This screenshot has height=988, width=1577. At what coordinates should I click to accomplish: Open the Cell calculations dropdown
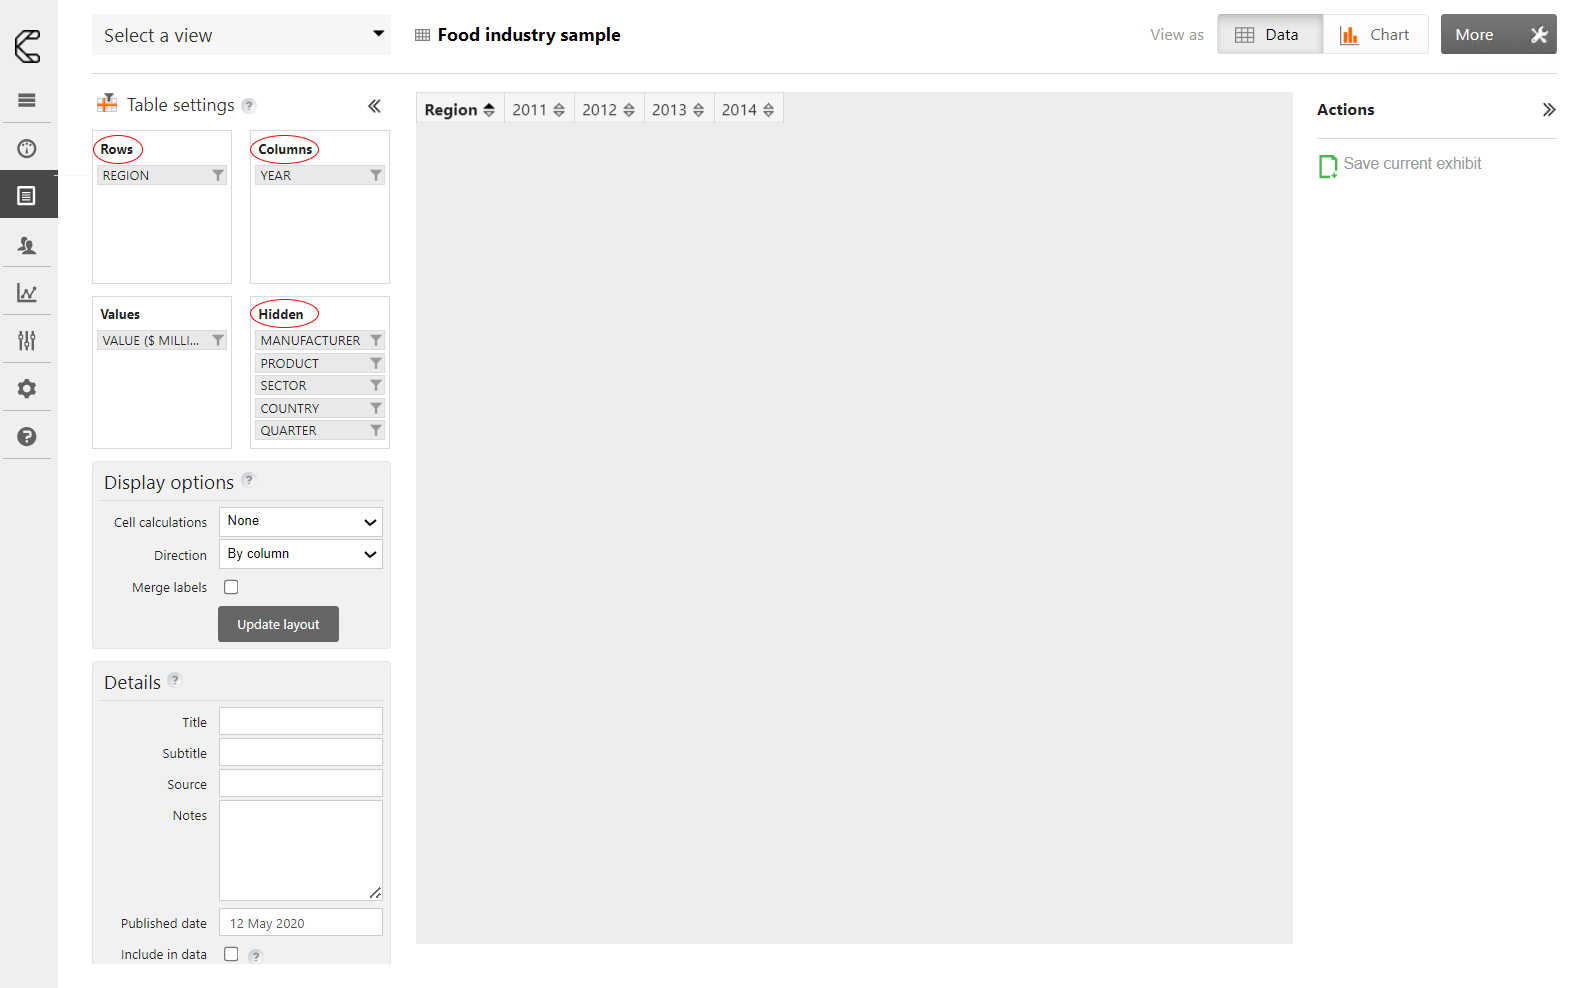tap(300, 521)
